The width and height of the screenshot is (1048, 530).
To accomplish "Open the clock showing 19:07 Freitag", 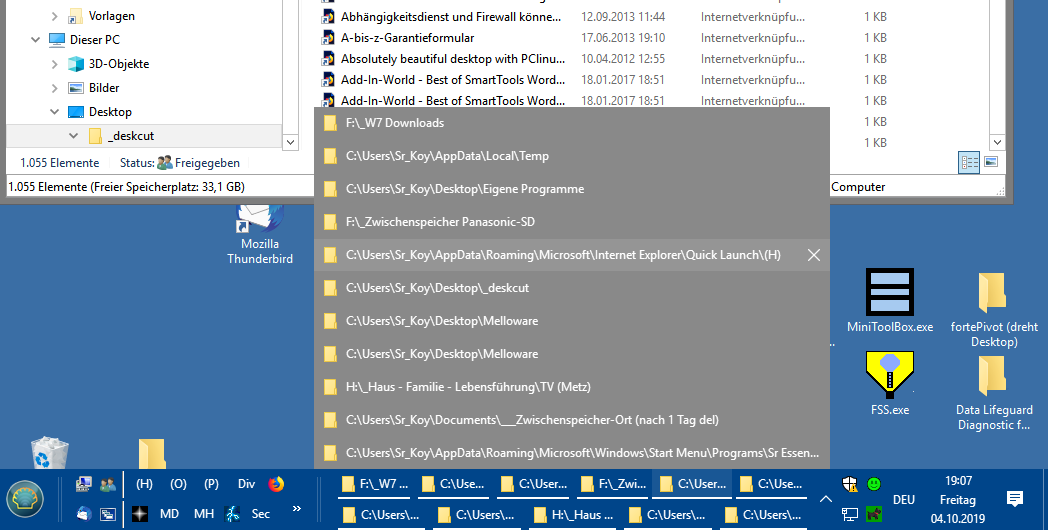I will pyautogui.click(x=958, y=499).
